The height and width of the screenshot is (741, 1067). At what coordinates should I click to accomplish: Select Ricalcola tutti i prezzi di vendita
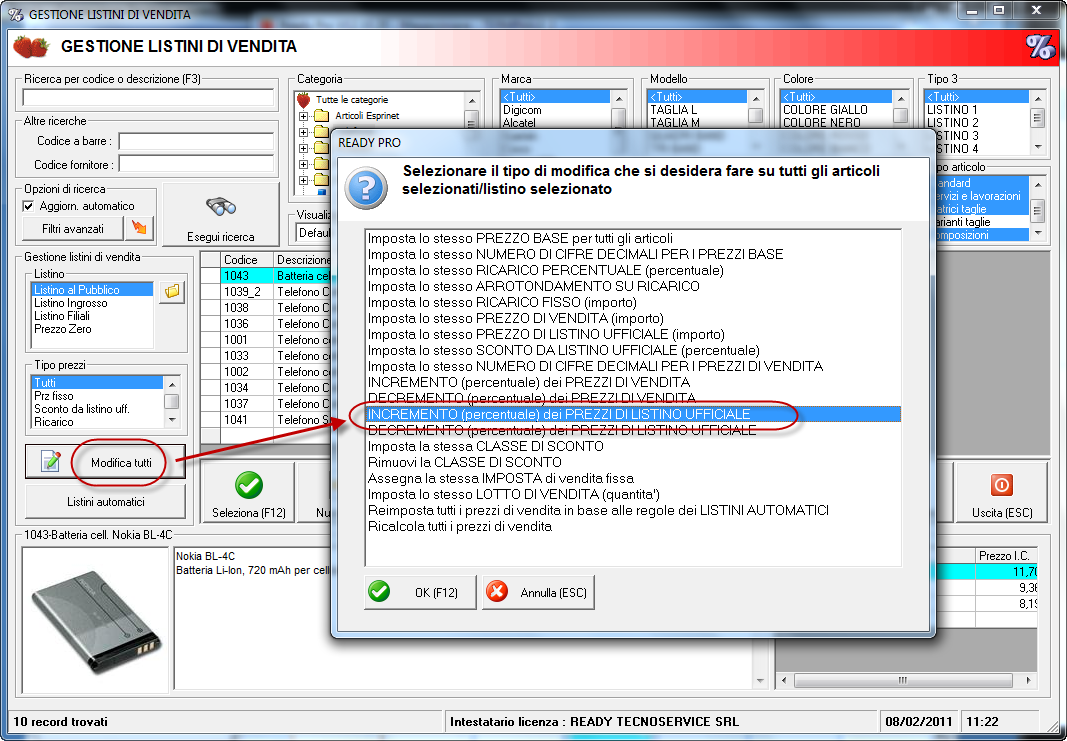[460, 527]
